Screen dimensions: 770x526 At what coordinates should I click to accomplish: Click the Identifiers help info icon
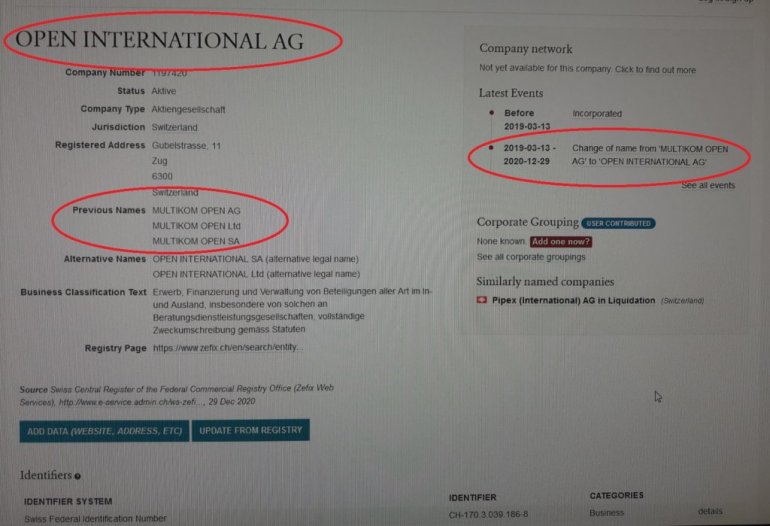(x=78, y=476)
